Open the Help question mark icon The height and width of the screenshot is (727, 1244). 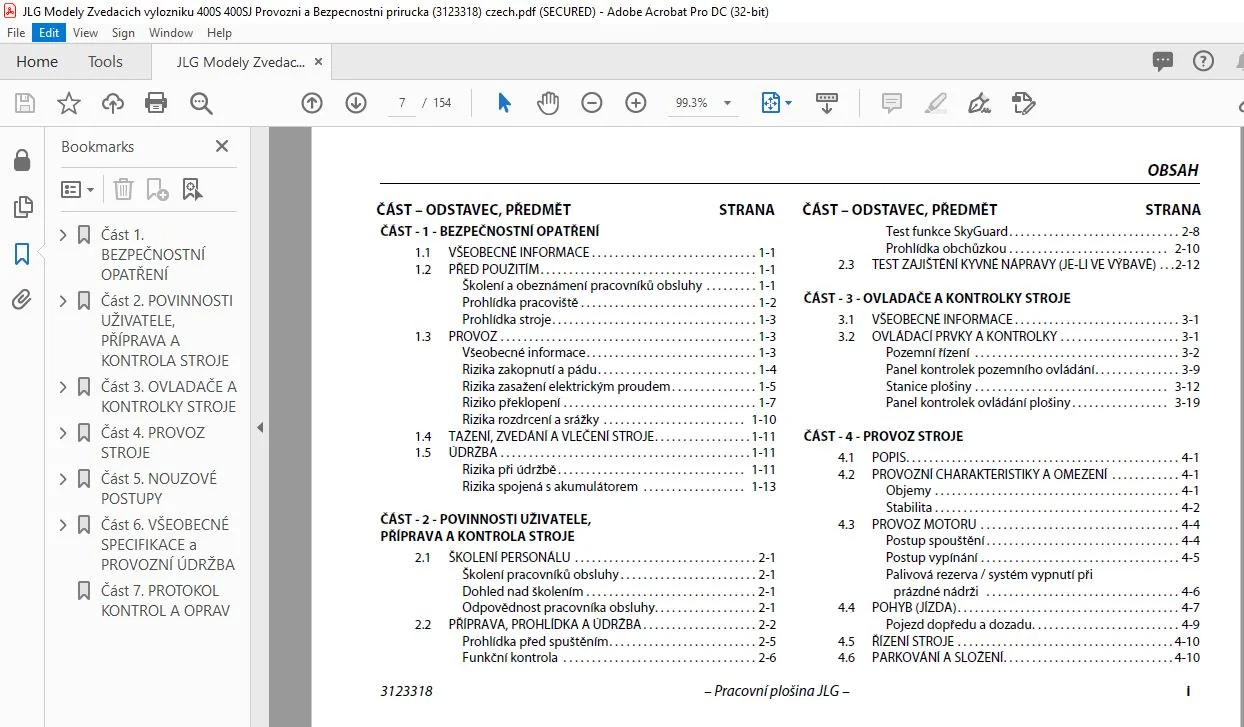1203,61
